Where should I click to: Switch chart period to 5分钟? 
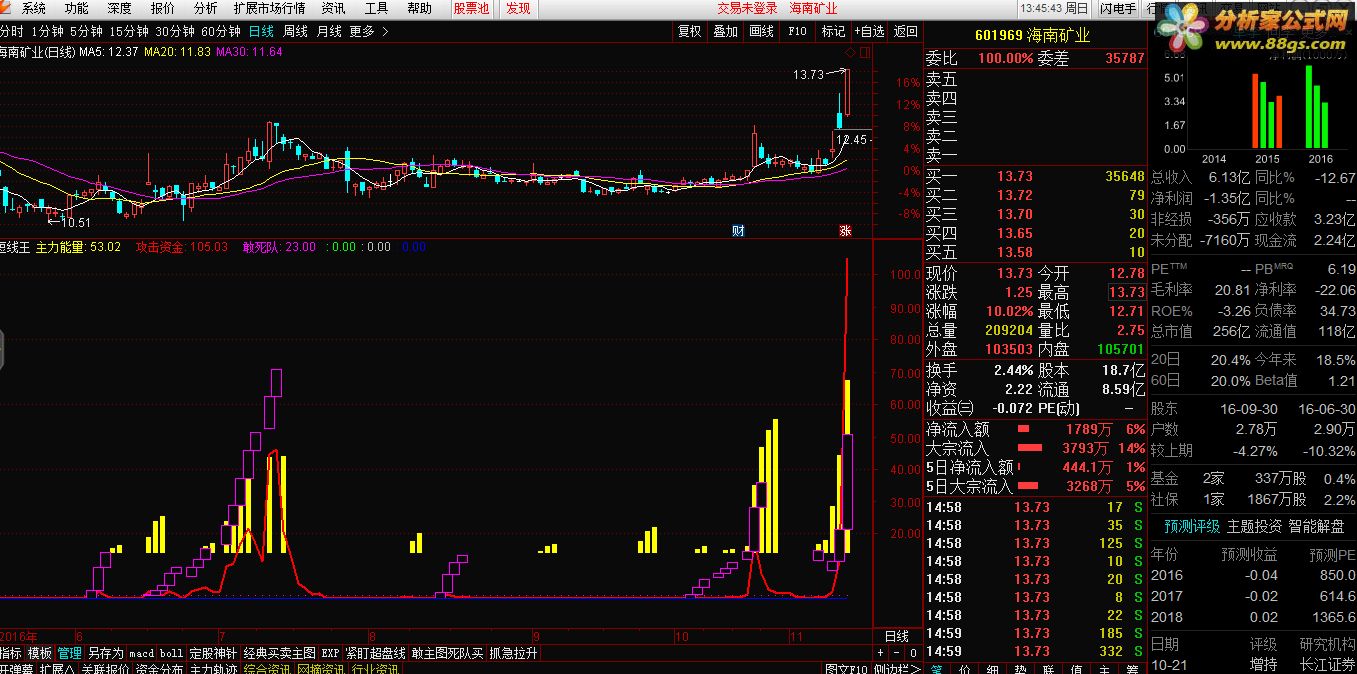(x=86, y=31)
